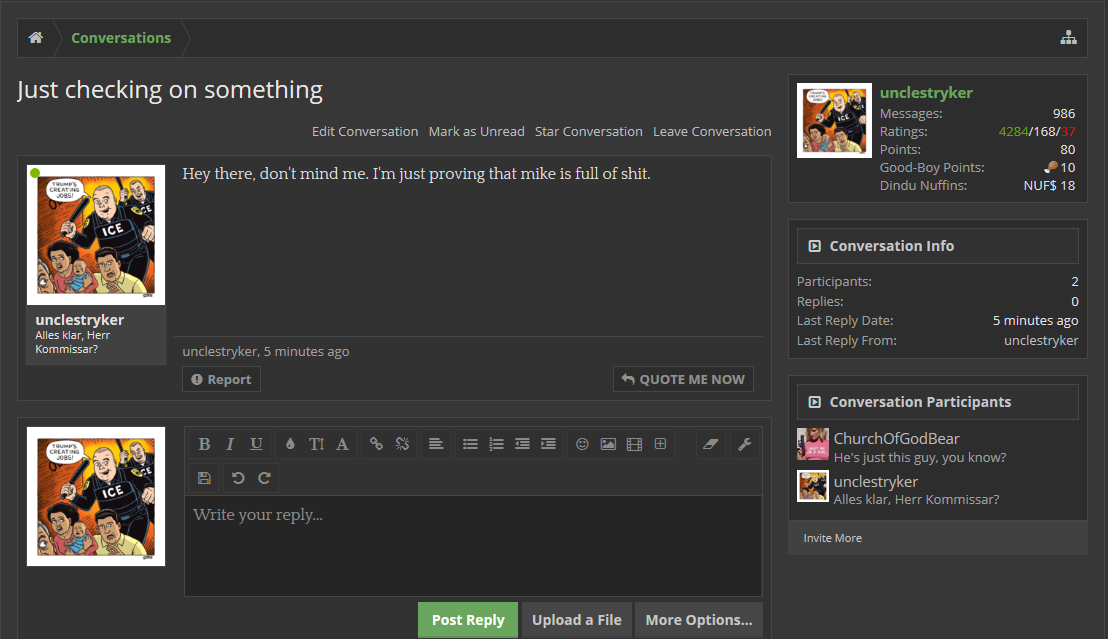The height and width of the screenshot is (639, 1108).
Task: Submit with the Post Reply button
Action: 468,620
